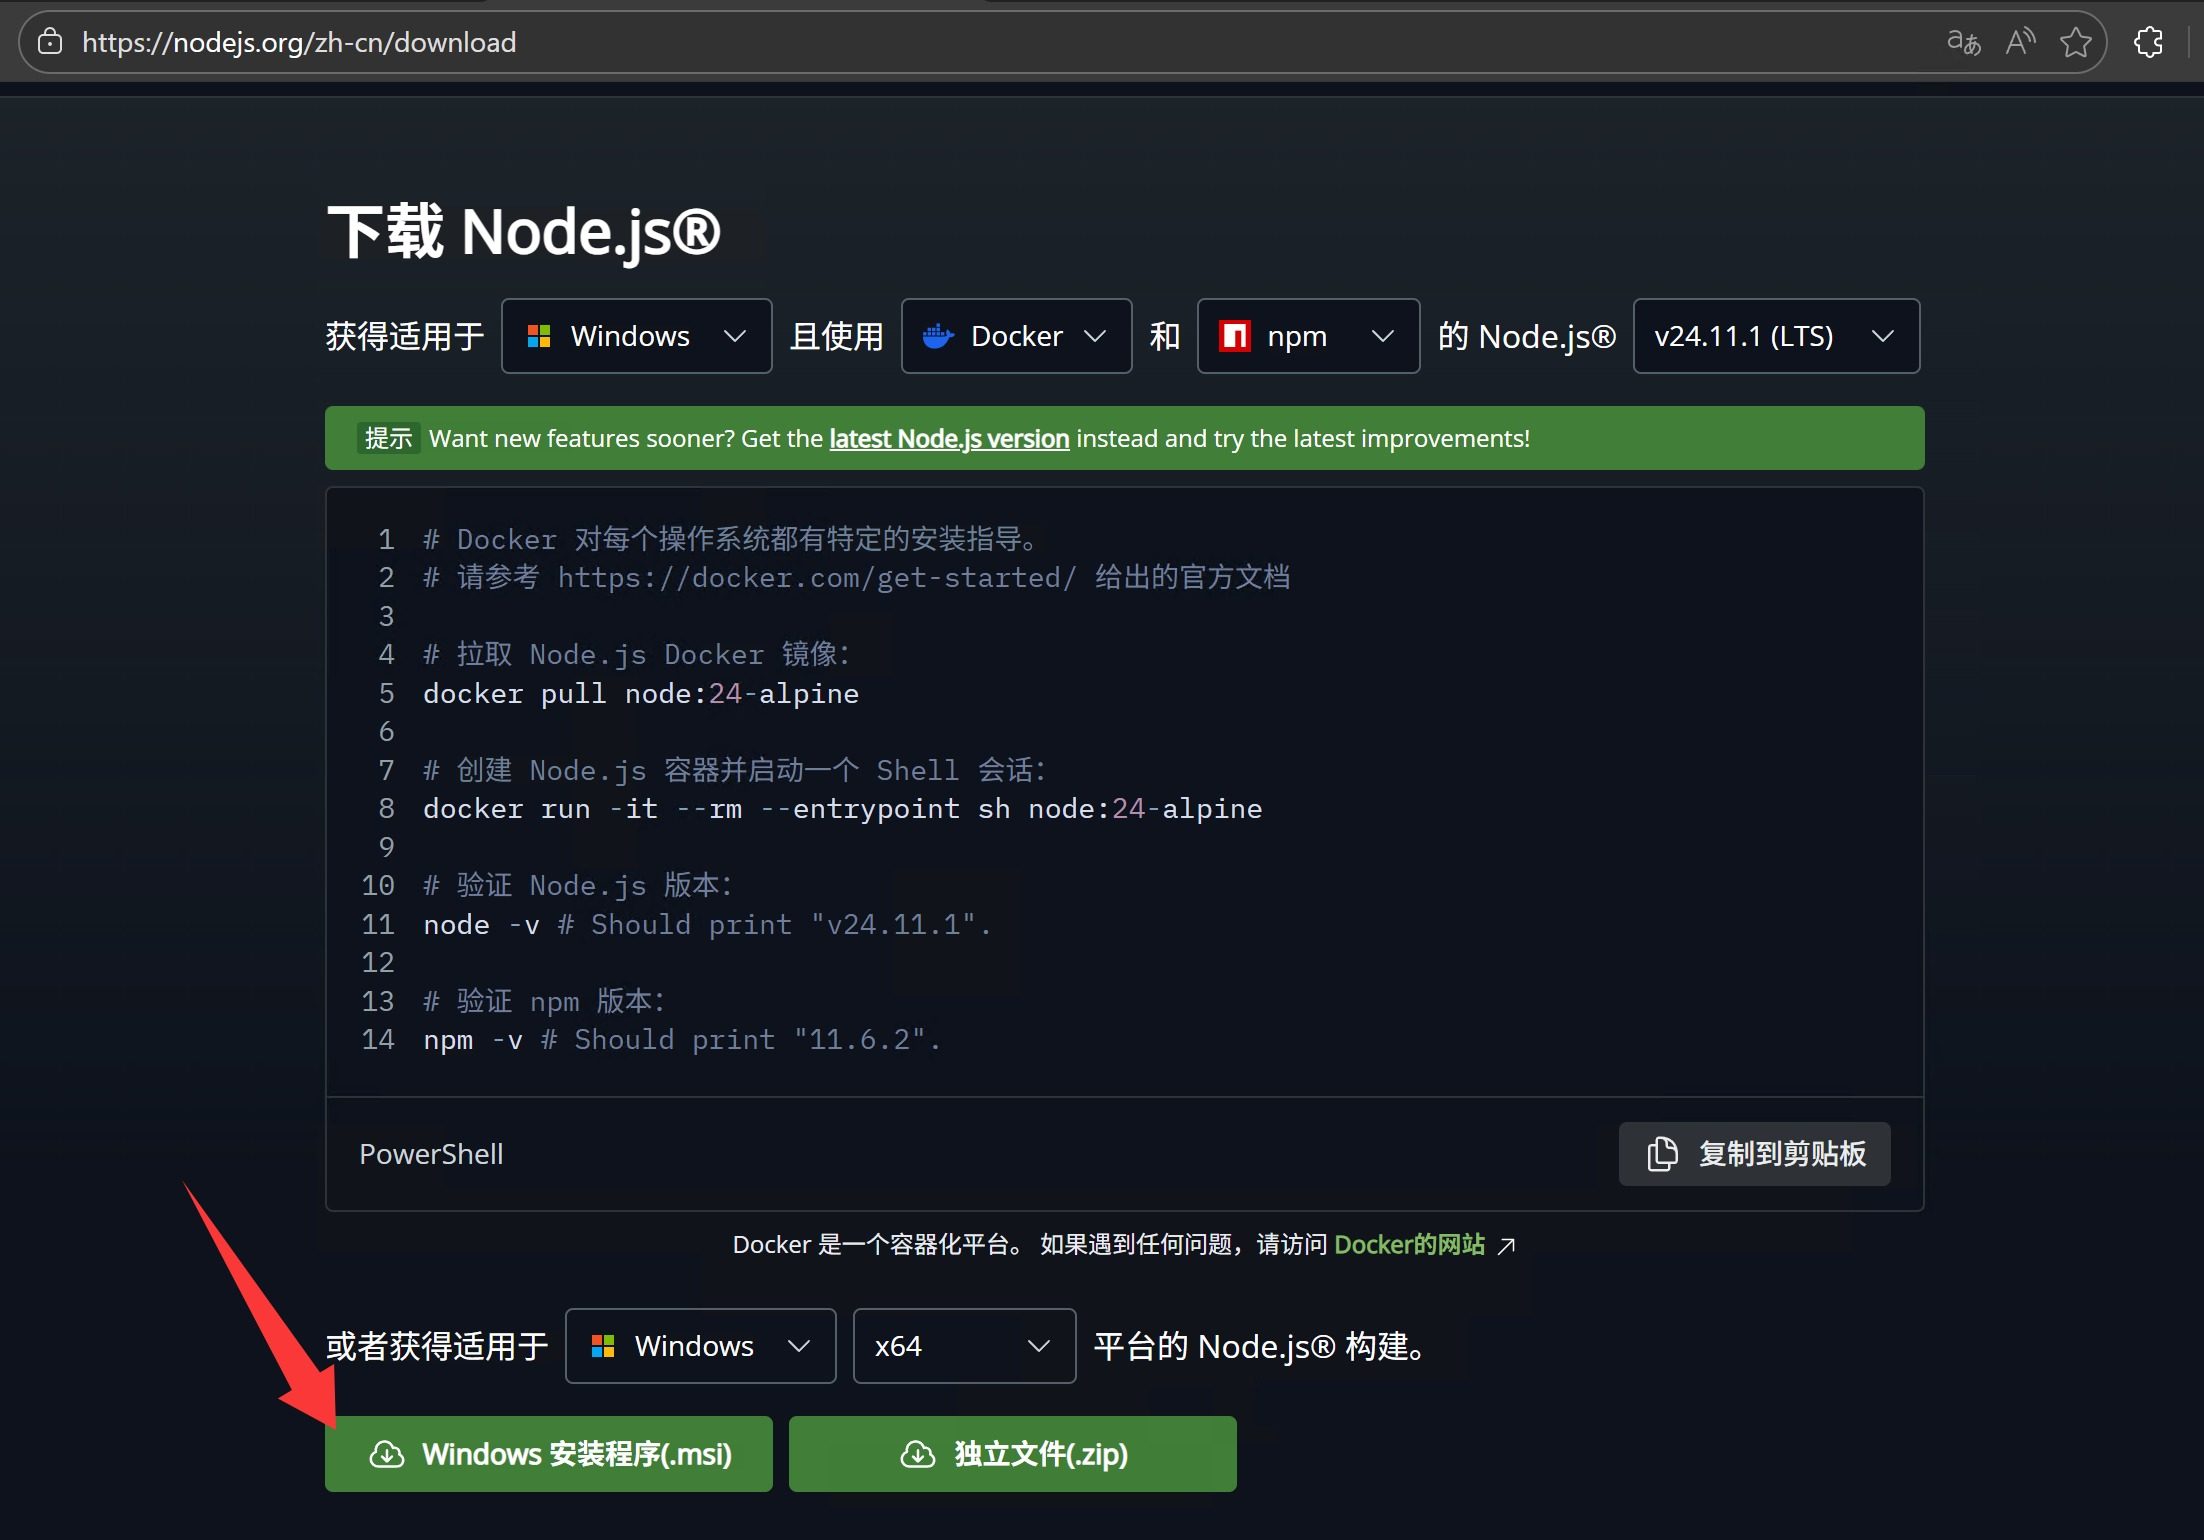
Task: Click the browser translate icon
Action: pos(1963,42)
